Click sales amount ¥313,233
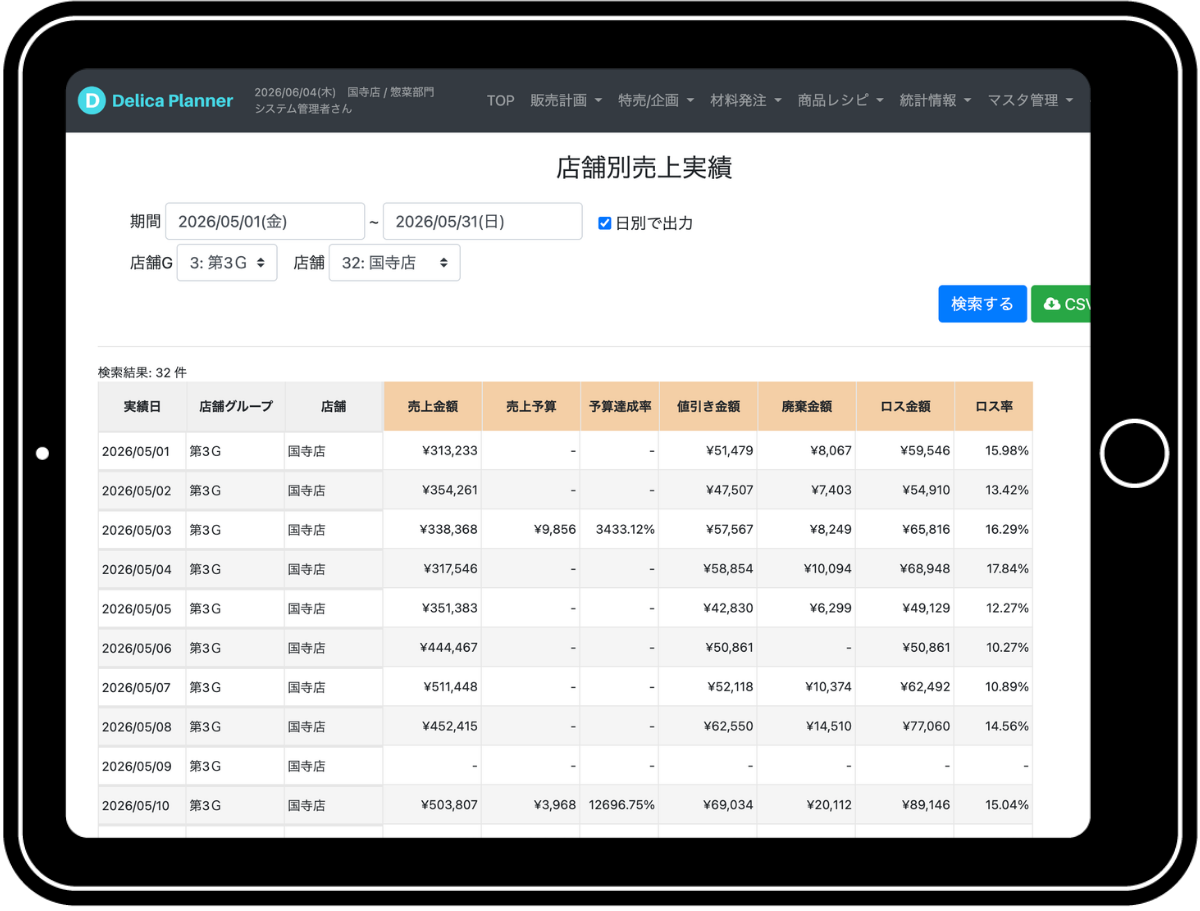1200x911 pixels. [x=449, y=451]
